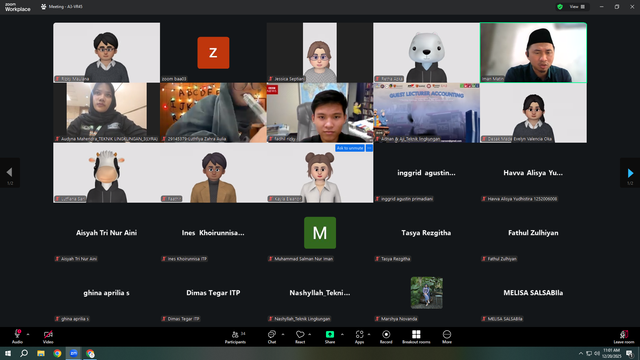The width and height of the screenshot is (640, 360).
Task: Show hidden system tray icons
Action: 581,353
